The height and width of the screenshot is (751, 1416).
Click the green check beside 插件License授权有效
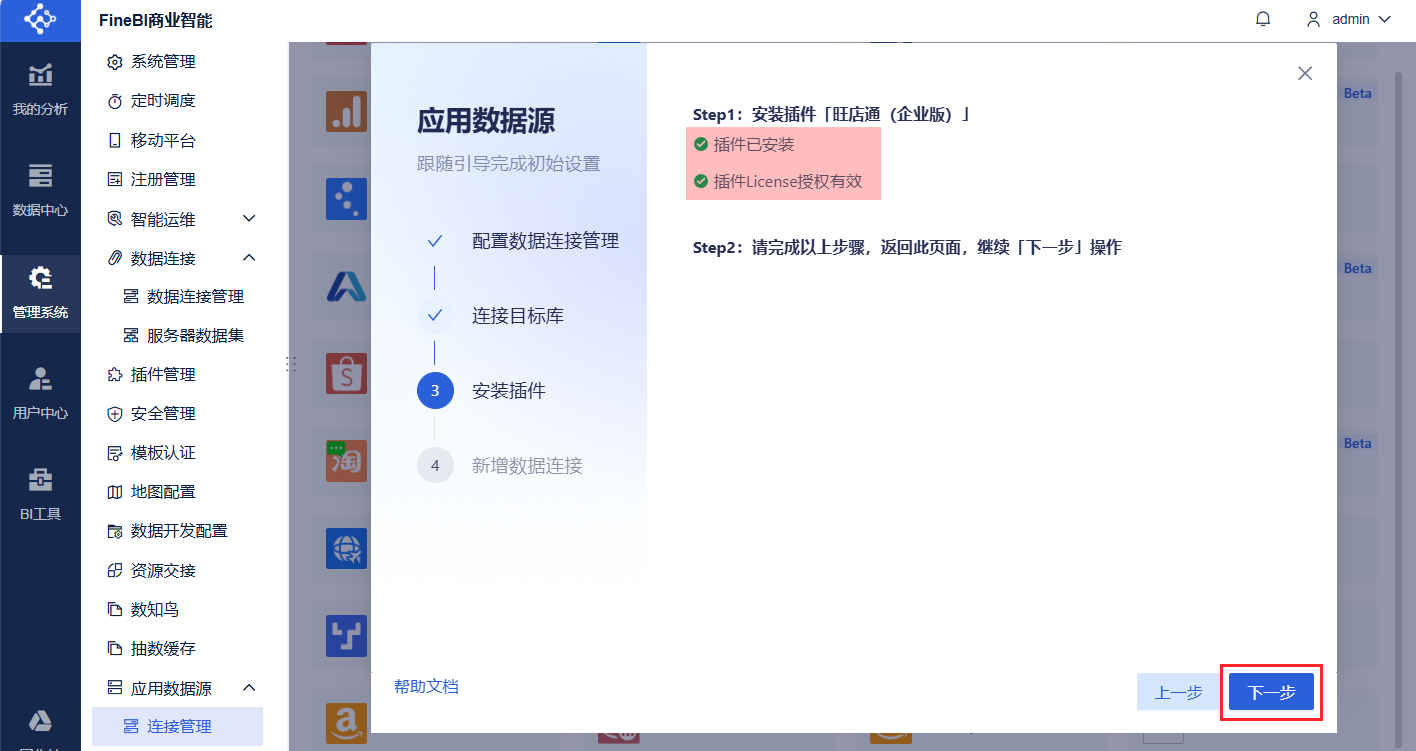click(701, 182)
